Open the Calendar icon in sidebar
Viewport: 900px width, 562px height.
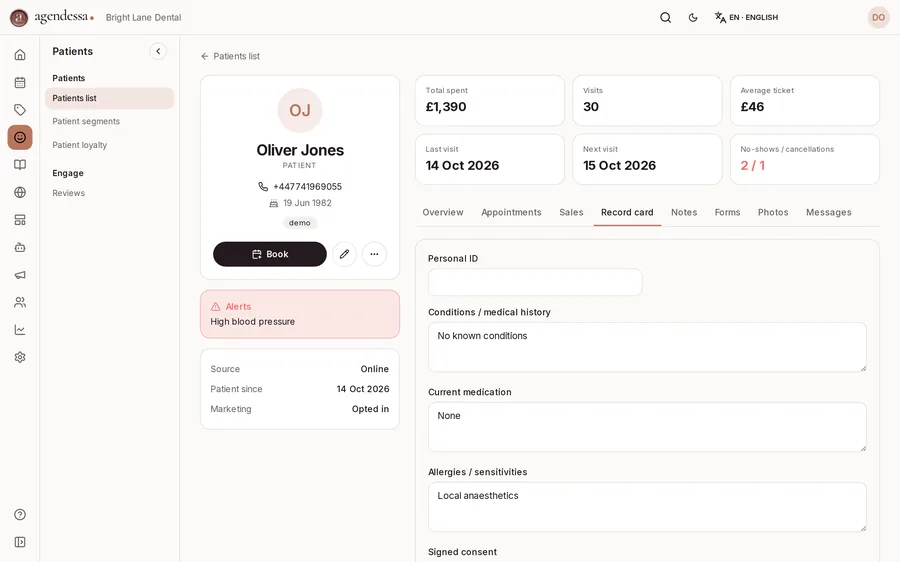[x=20, y=82]
